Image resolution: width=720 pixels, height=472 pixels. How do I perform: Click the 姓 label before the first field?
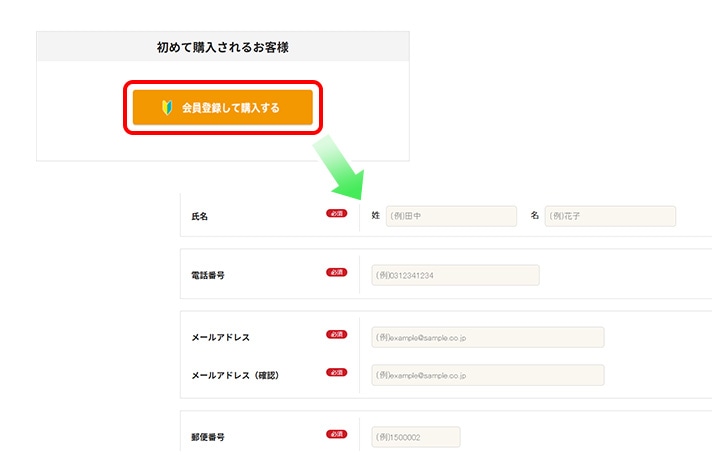coord(376,216)
